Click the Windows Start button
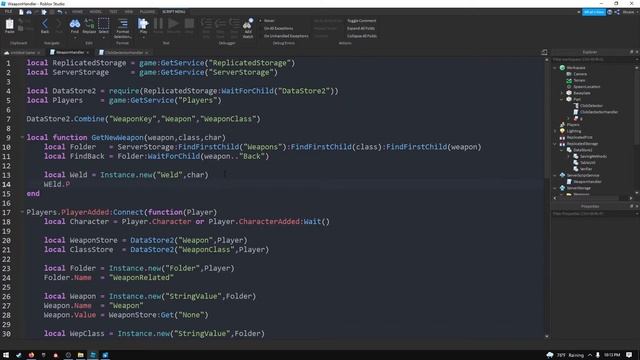 tap(6, 355)
